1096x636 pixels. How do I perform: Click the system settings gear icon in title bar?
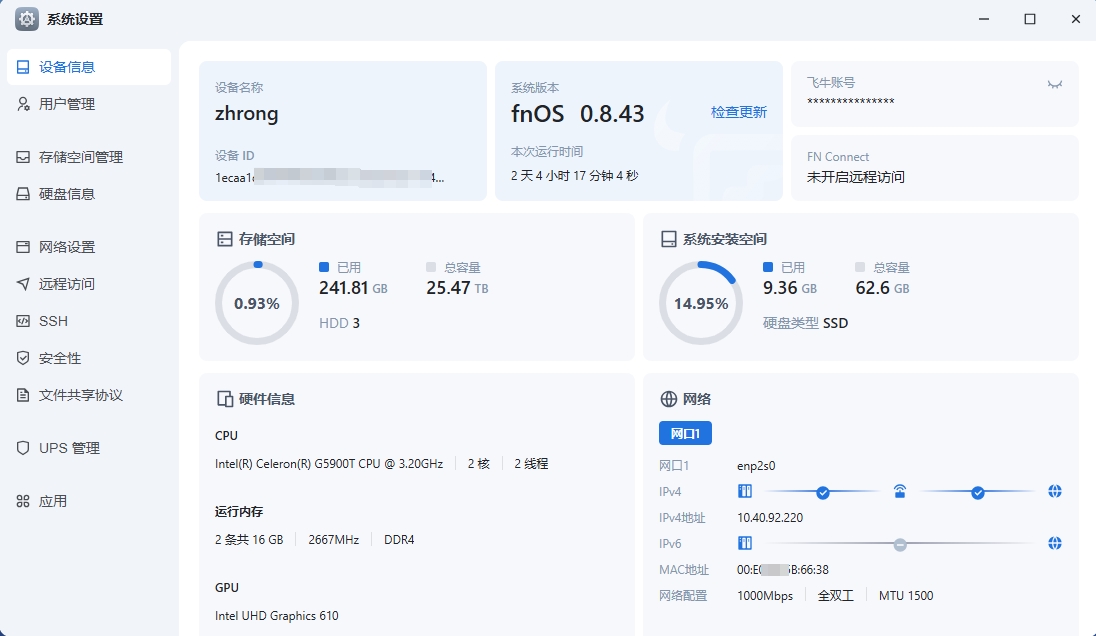click(x=27, y=19)
